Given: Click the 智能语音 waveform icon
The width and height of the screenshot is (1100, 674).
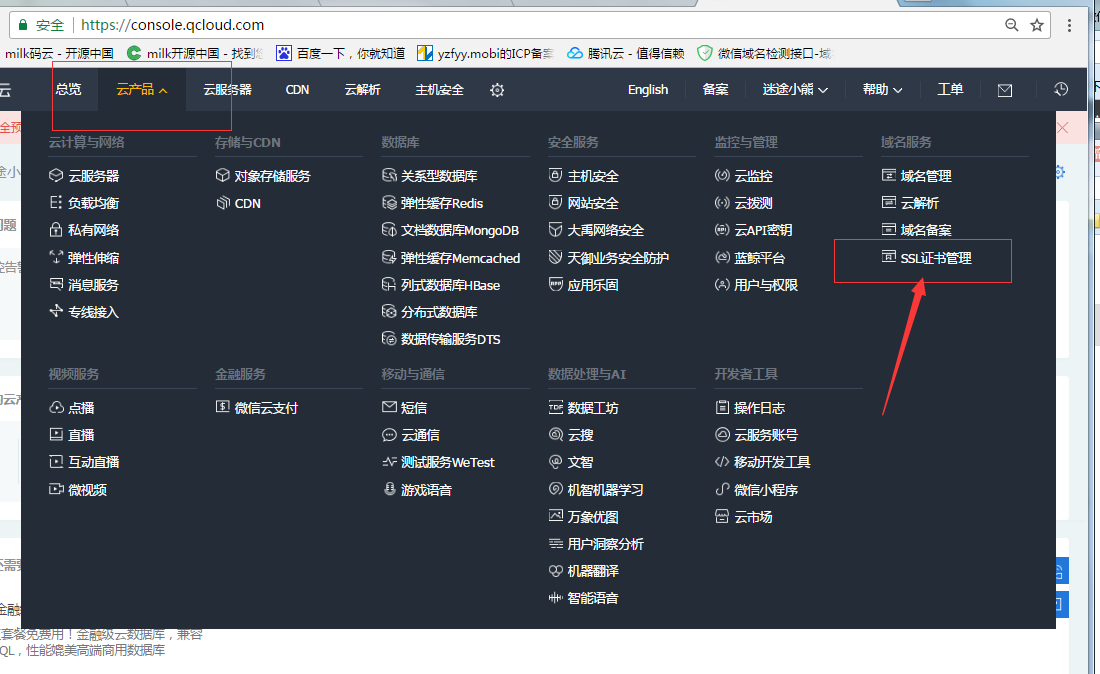Looking at the screenshot, I should pos(556,598).
